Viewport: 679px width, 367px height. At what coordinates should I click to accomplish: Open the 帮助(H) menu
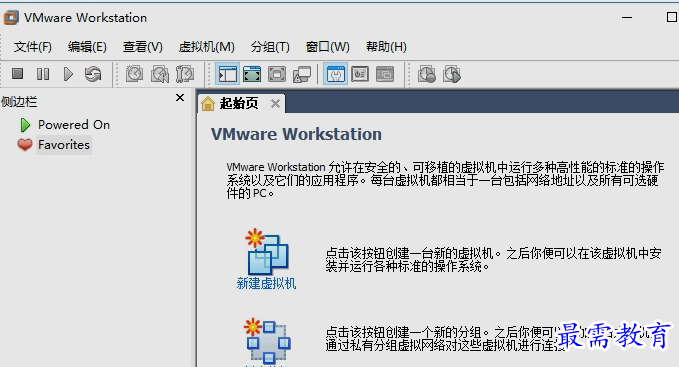pos(386,46)
